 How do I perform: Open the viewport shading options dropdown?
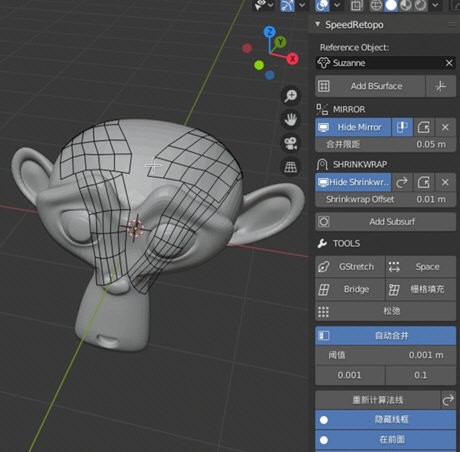(435, 5)
